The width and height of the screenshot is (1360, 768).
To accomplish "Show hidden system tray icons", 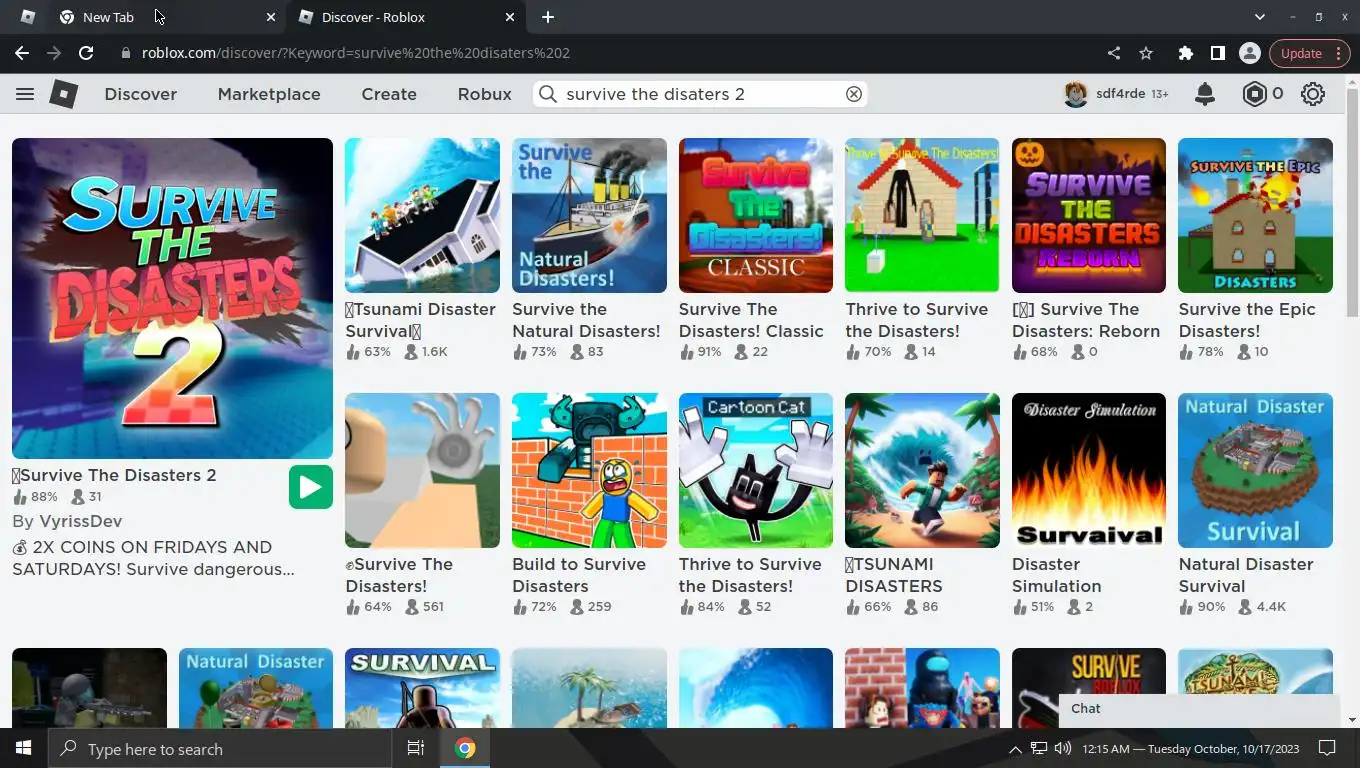I will pyautogui.click(x=1015, y=749).
